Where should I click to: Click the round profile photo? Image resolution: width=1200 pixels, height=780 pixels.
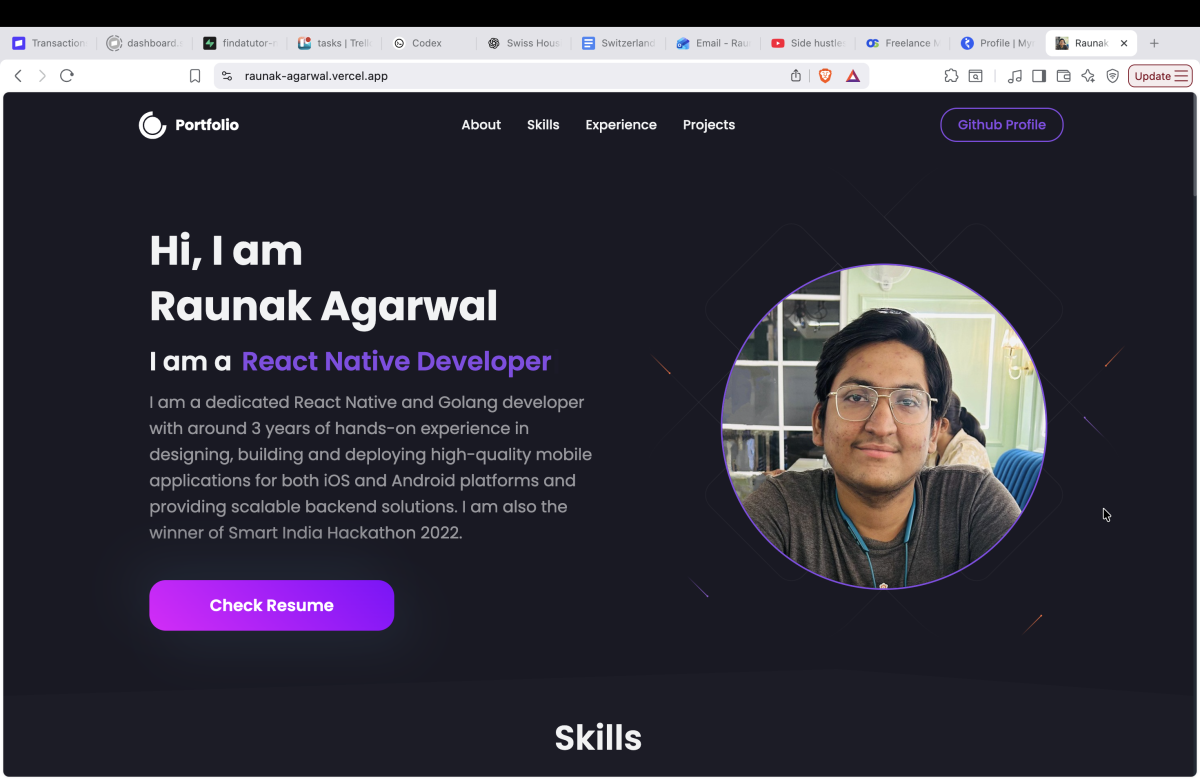[884, 427]
